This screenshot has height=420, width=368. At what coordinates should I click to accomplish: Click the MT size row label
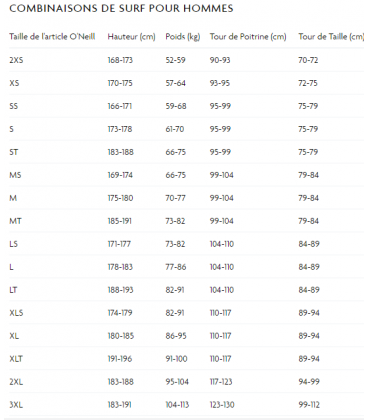pos(15,221)
